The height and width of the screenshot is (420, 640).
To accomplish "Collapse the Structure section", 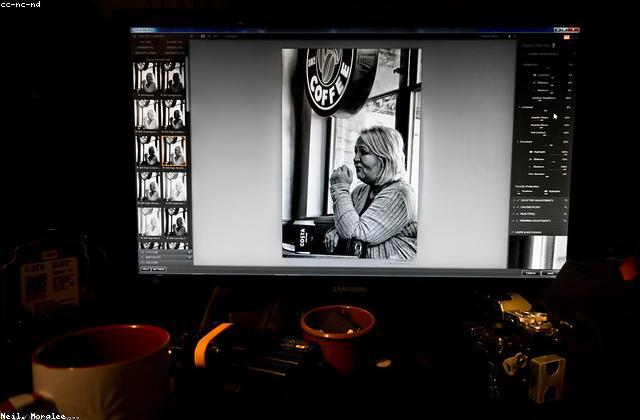I will (519, 142).
